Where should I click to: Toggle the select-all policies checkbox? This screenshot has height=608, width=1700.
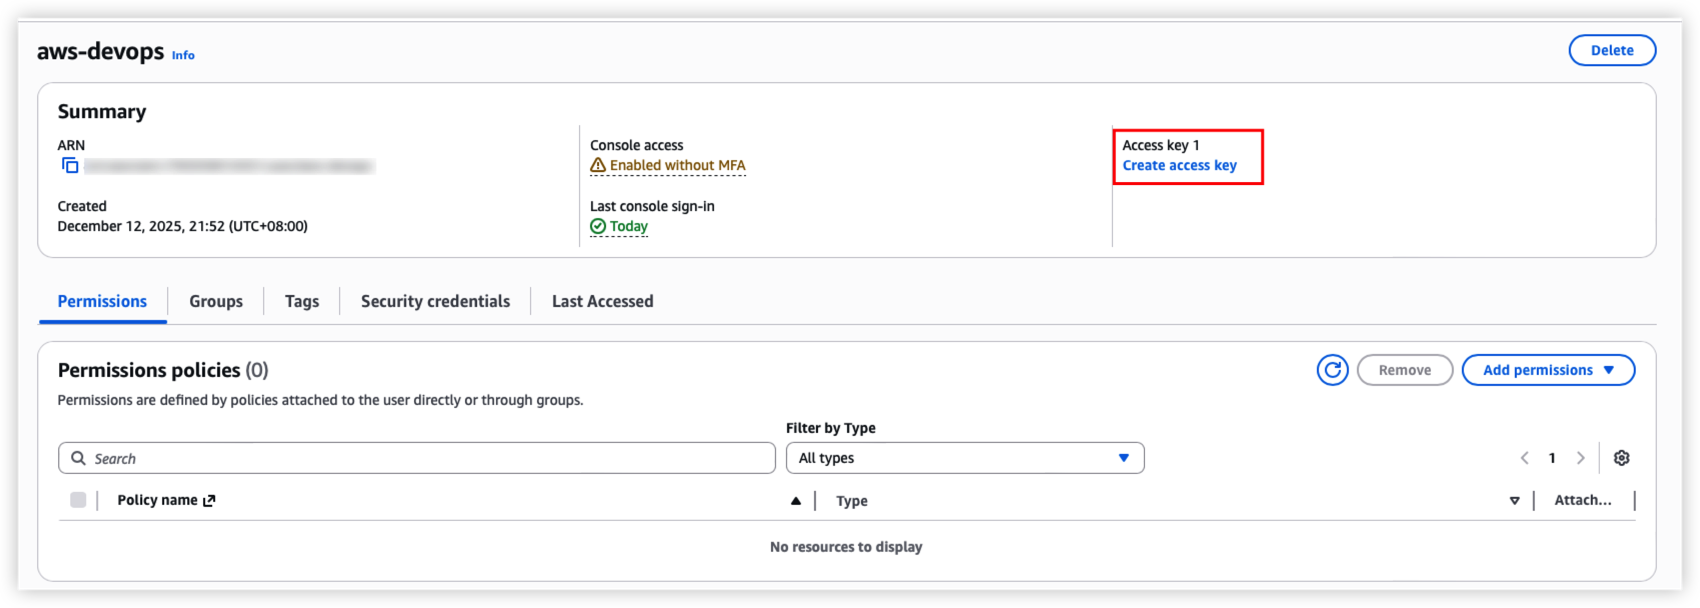click(78, 500)
